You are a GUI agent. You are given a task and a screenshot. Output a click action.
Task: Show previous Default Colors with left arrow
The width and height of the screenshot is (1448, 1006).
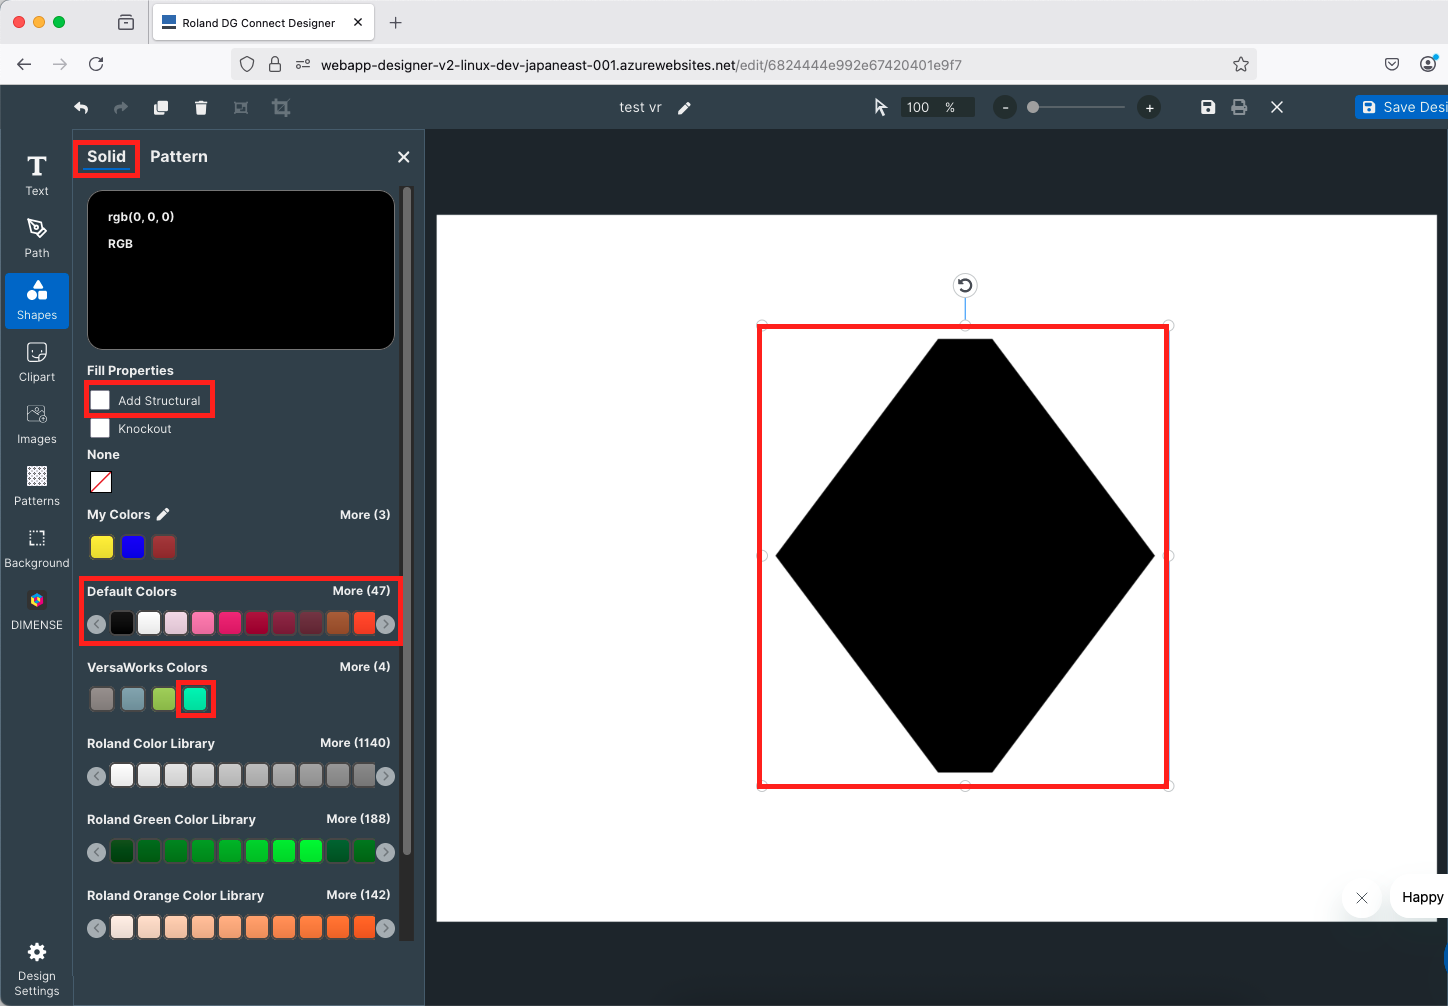(96, 624)
